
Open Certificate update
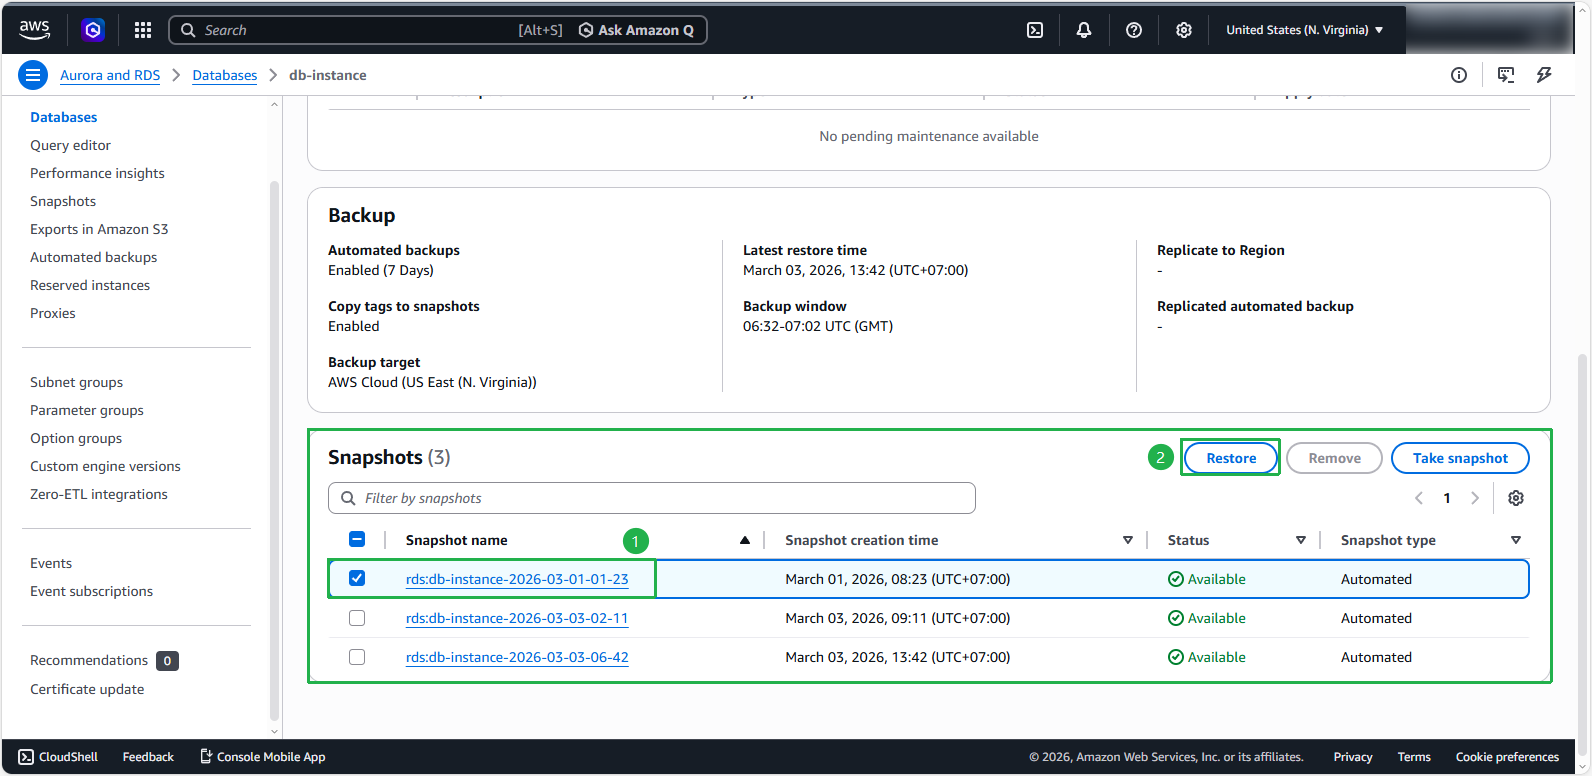pyautogui.click(x=87, y=689)
